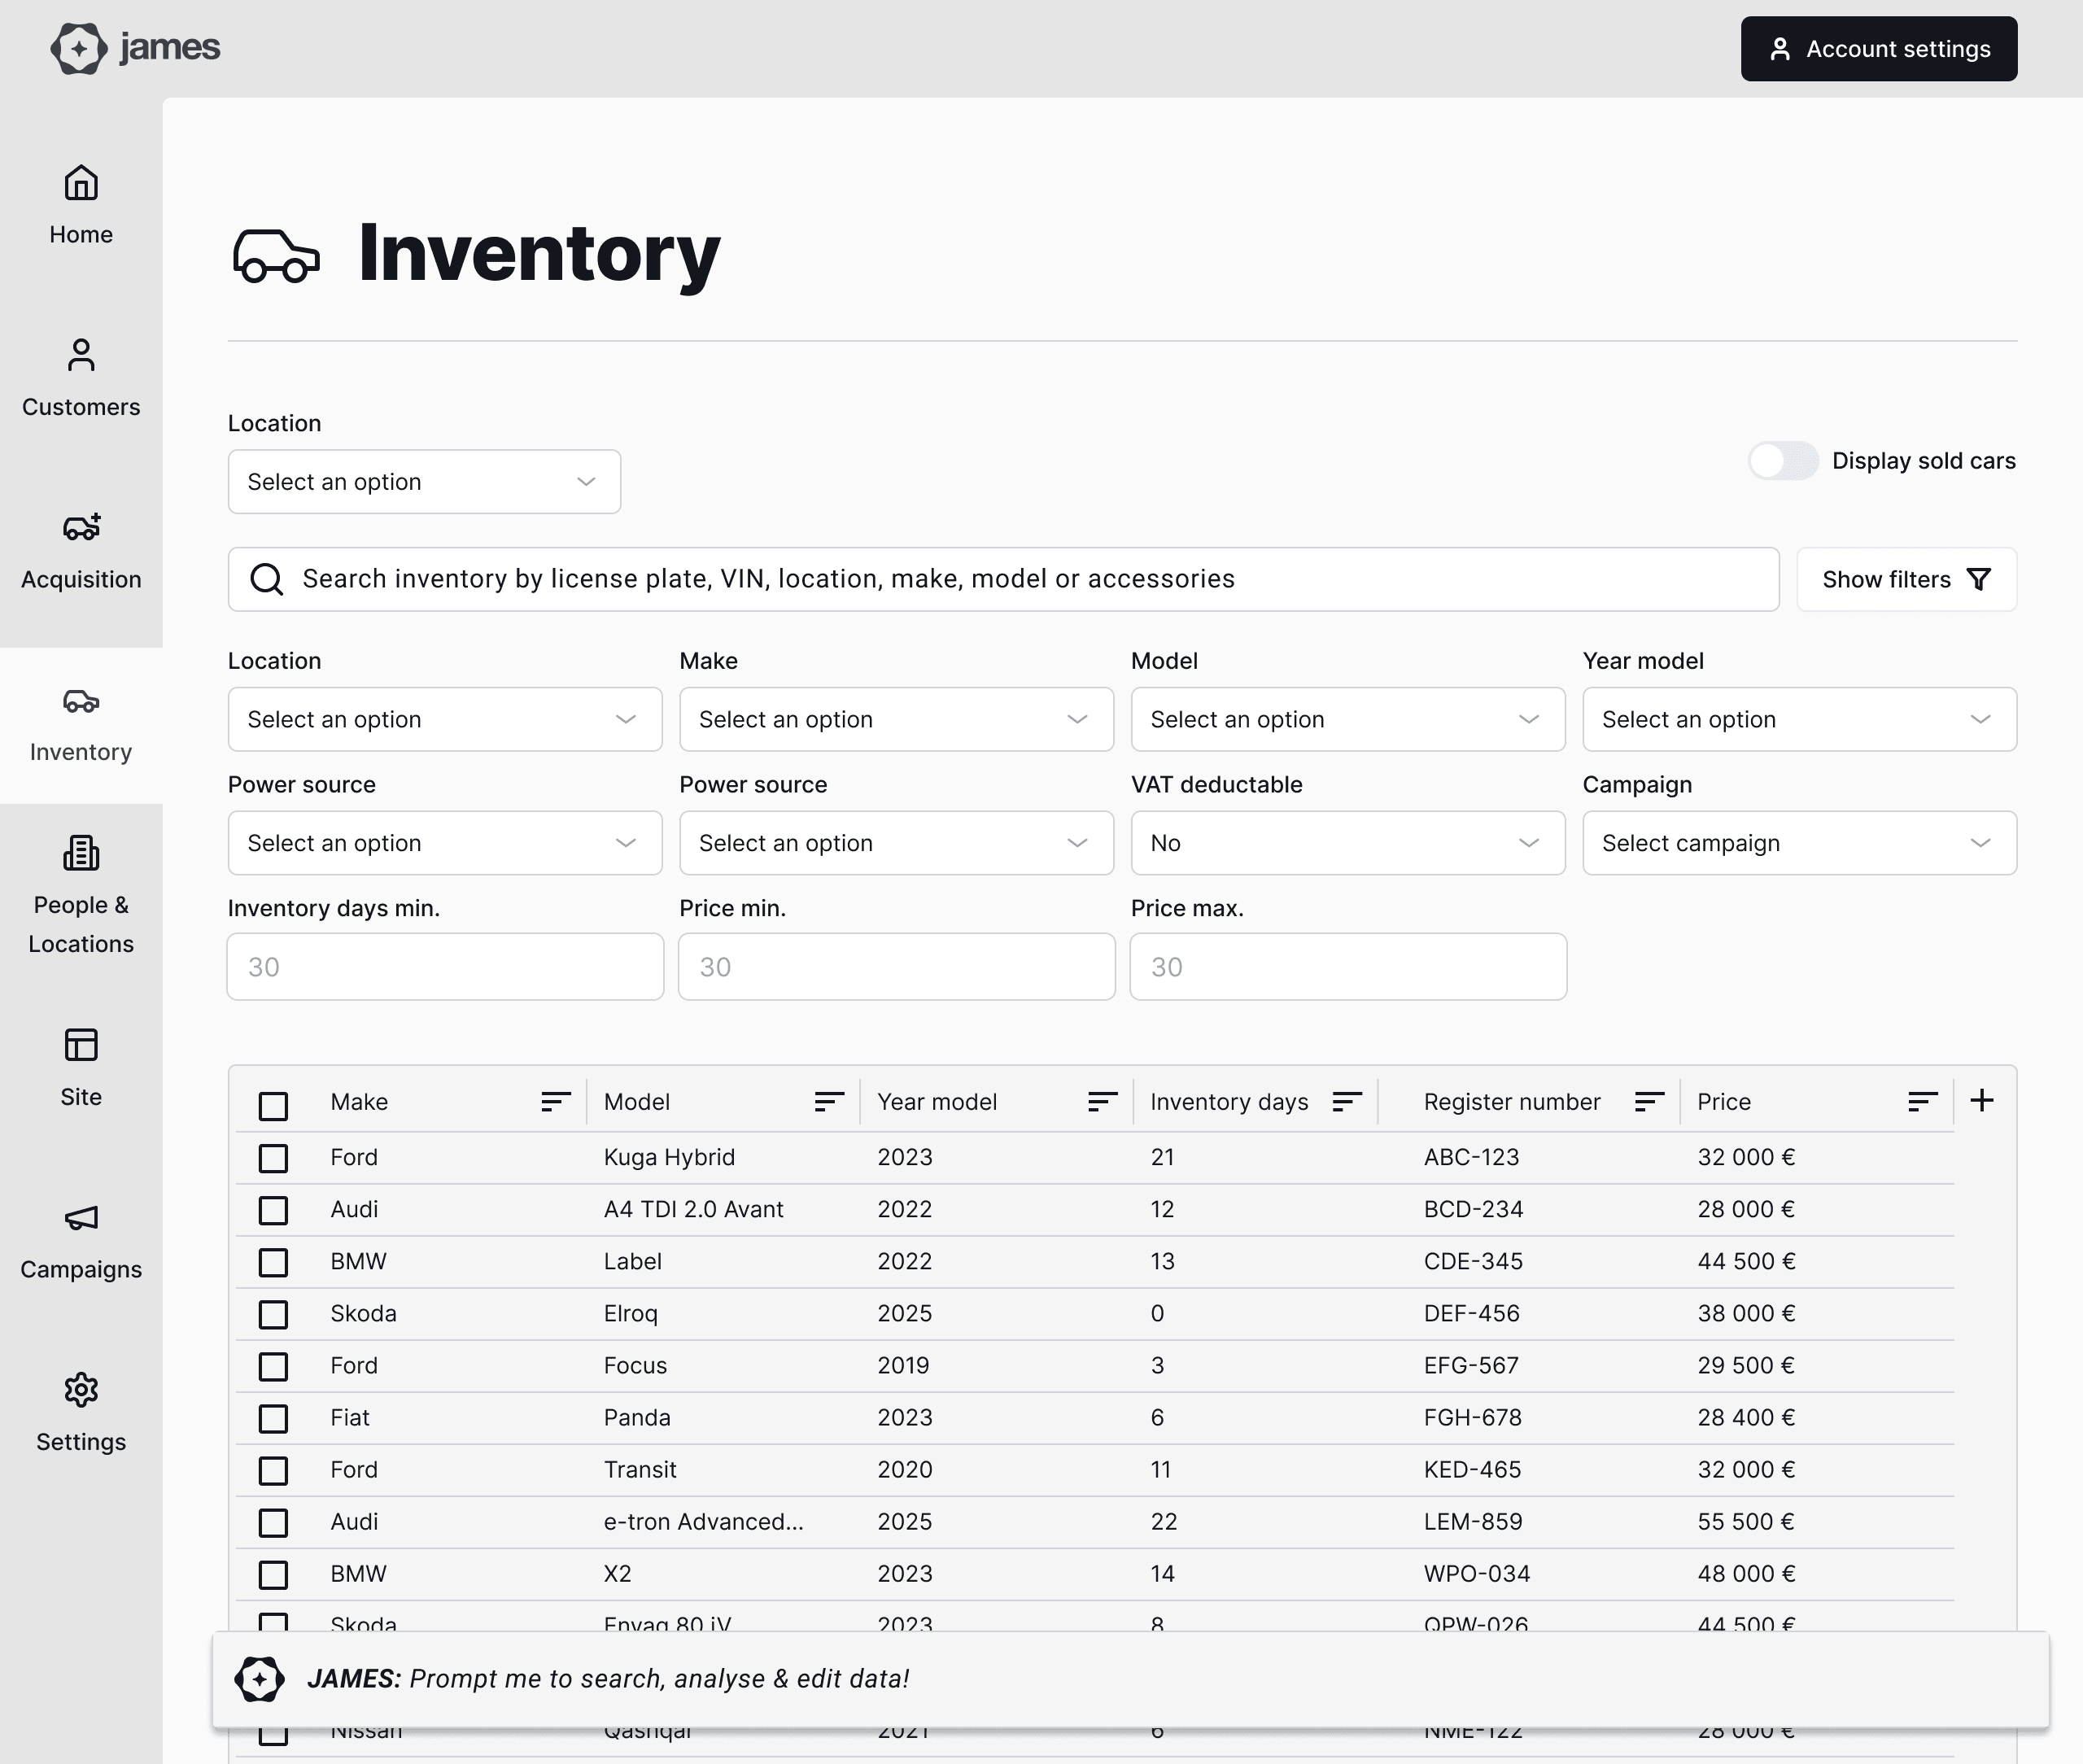Open the Site layout icon
This screenshot has width=2083, height=1764.
[81, 1045]
